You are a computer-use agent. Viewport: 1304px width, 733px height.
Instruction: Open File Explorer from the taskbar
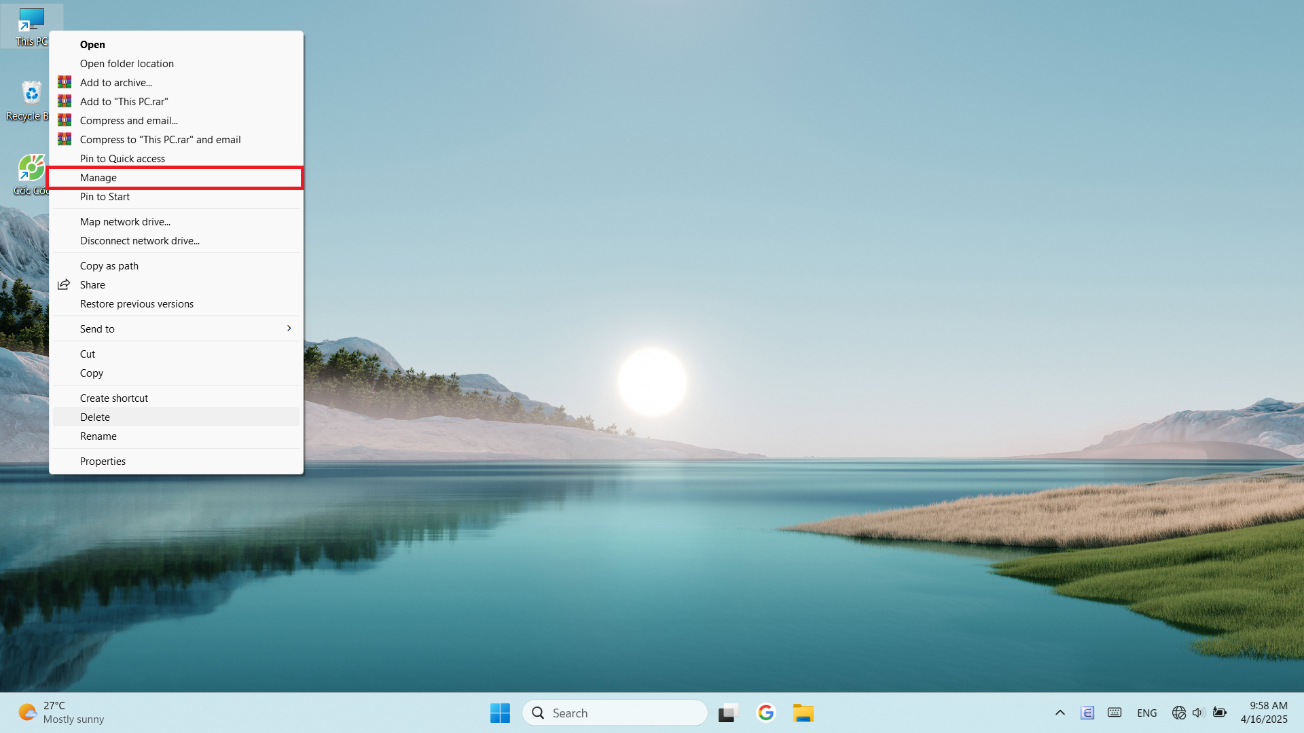pos(803,713)
